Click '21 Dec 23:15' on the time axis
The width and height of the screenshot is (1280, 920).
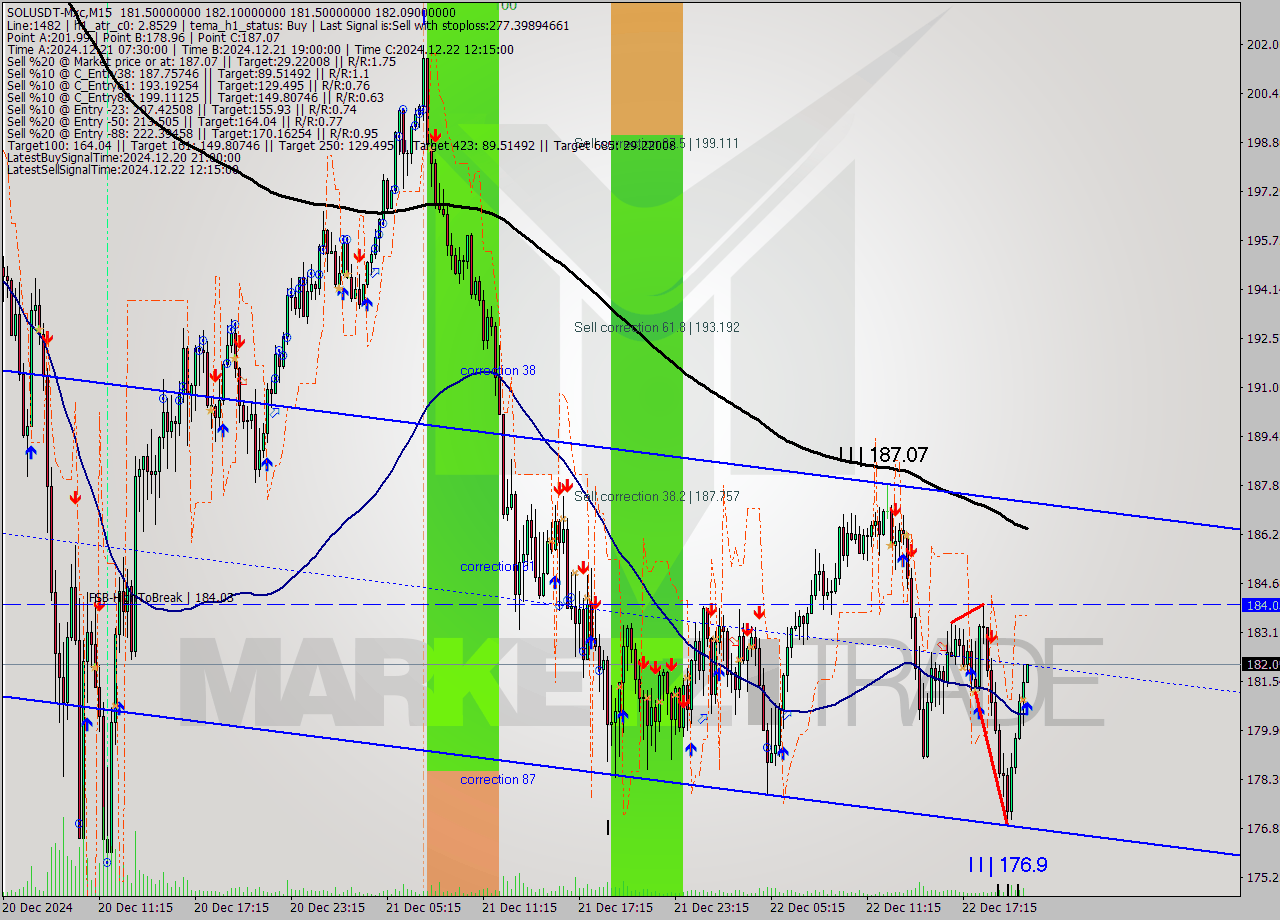711,908
